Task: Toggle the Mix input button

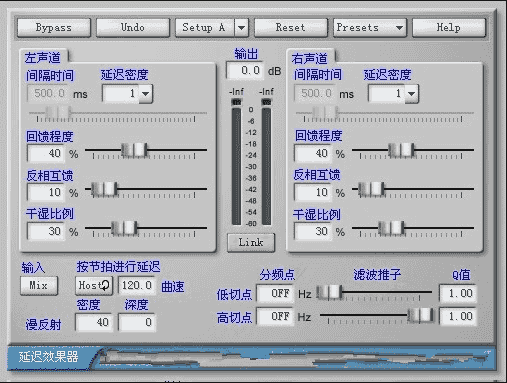Action: pos(39,286)
